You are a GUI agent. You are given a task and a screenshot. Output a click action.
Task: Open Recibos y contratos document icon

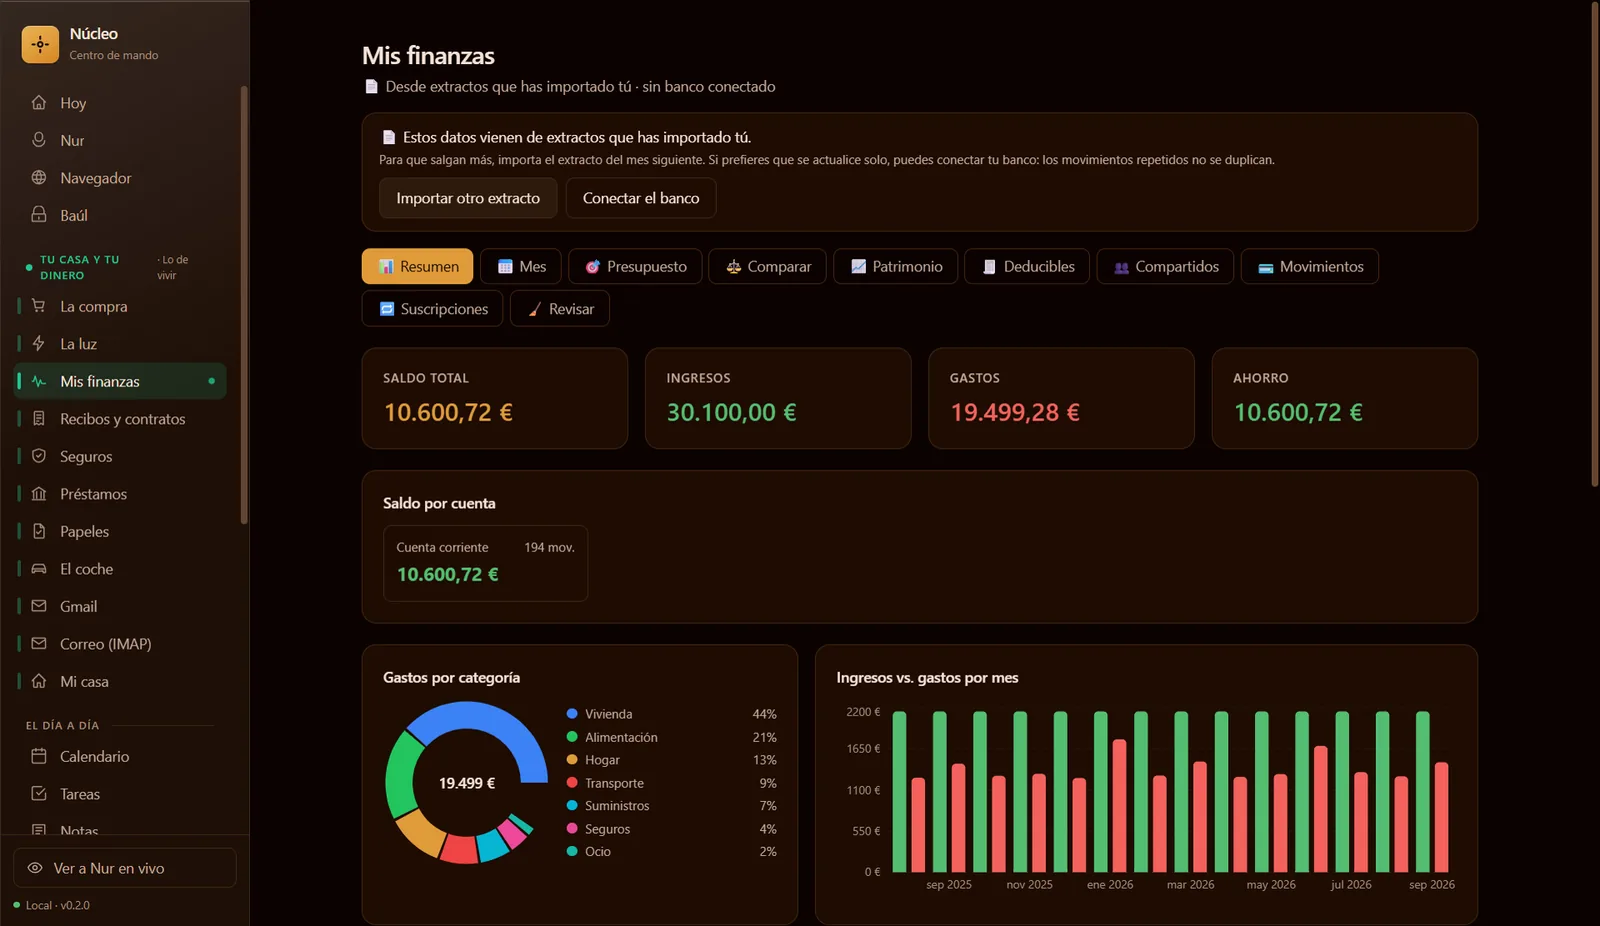39,419
